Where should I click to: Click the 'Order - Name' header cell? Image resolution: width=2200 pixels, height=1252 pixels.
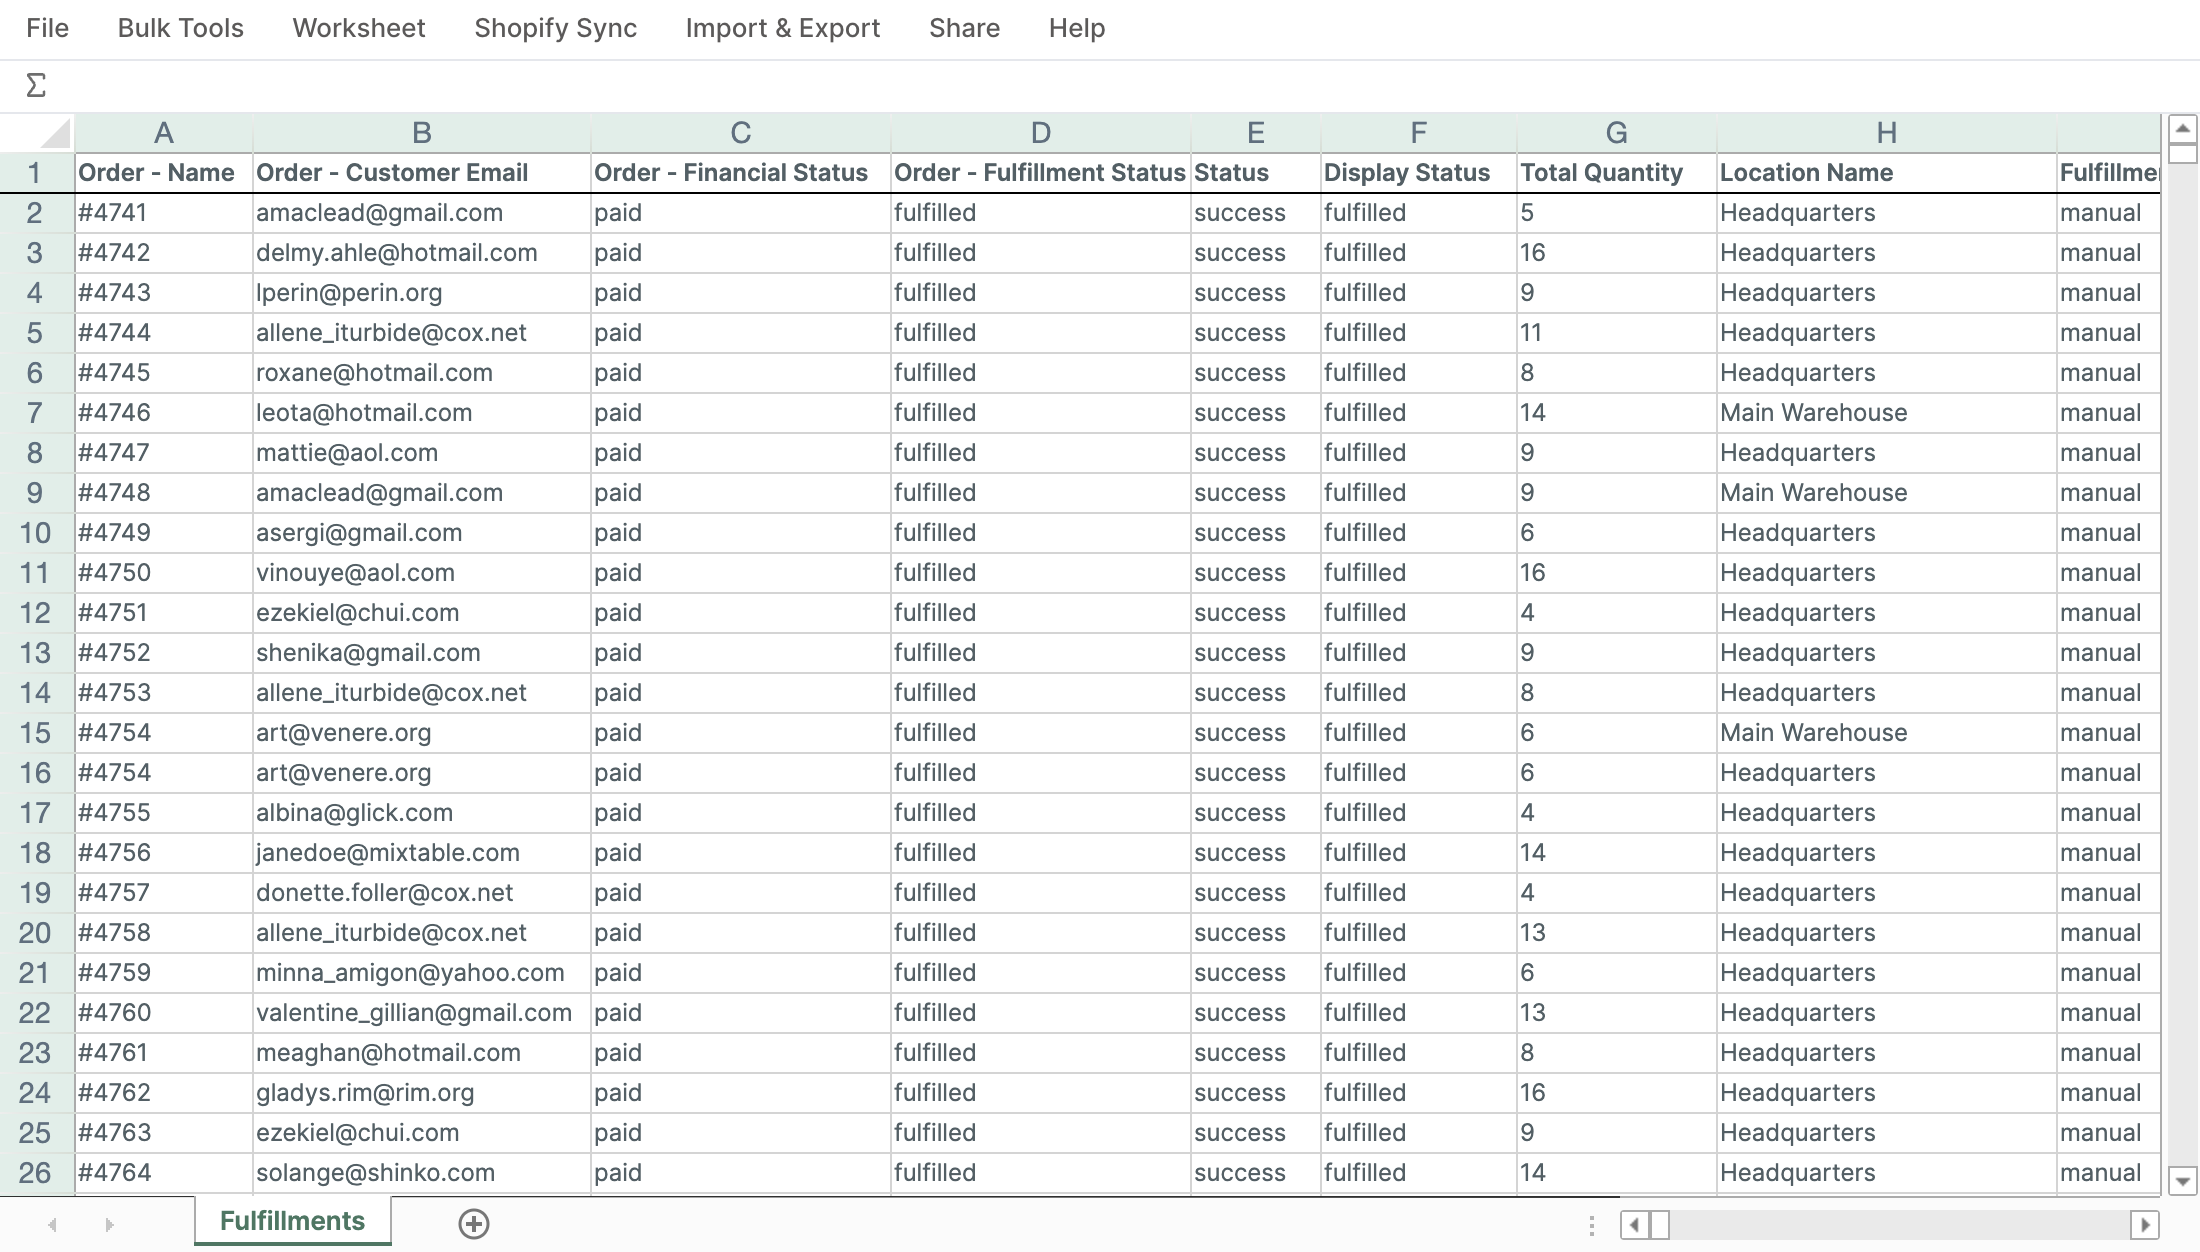[164, 173]
